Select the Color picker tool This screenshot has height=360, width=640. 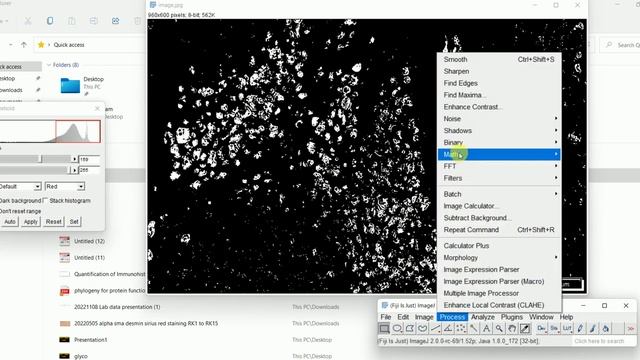(x=524, y=328)
